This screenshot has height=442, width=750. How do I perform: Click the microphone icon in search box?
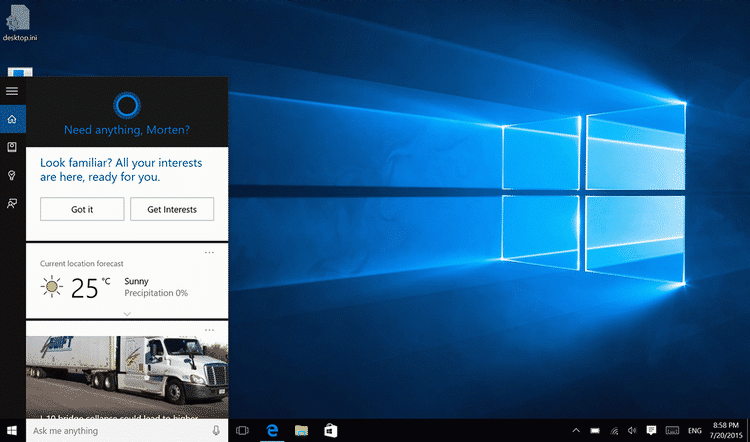216,431
